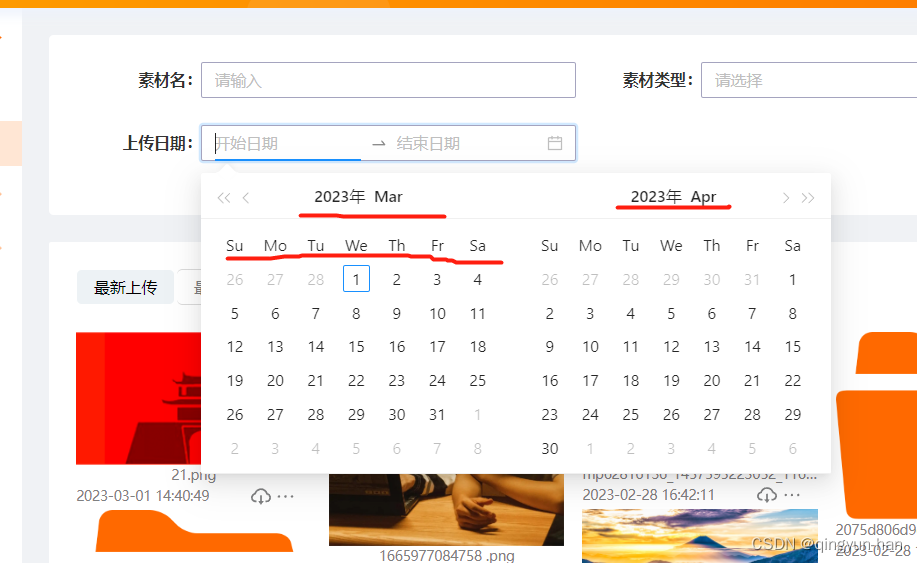This screenshot has width=917, height=563.
Task: Open the hands-on-table photo thumbnail
Action: [x=446, y=509]
